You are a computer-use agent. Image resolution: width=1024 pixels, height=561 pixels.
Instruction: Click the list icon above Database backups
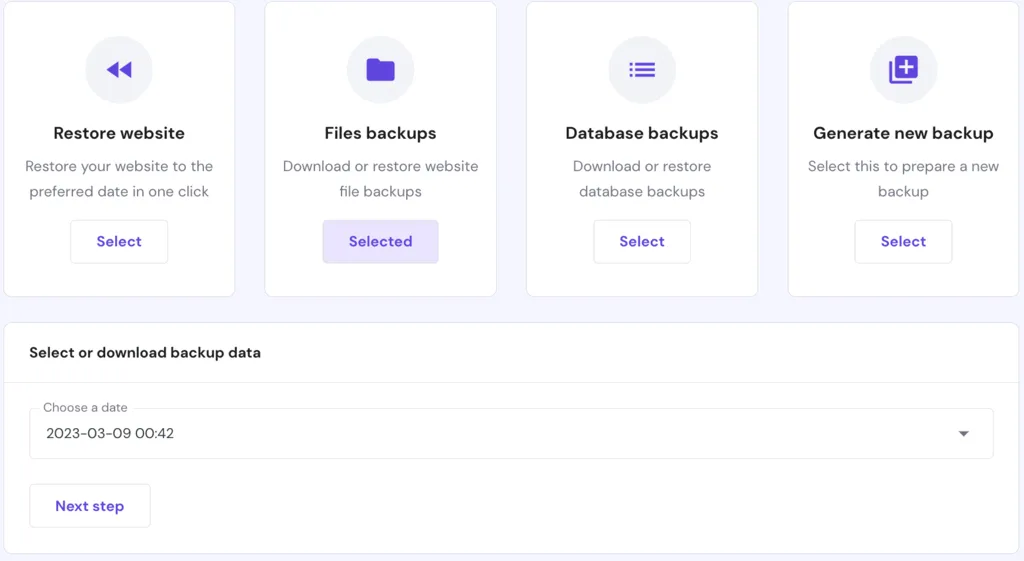(x=642, y=69)
